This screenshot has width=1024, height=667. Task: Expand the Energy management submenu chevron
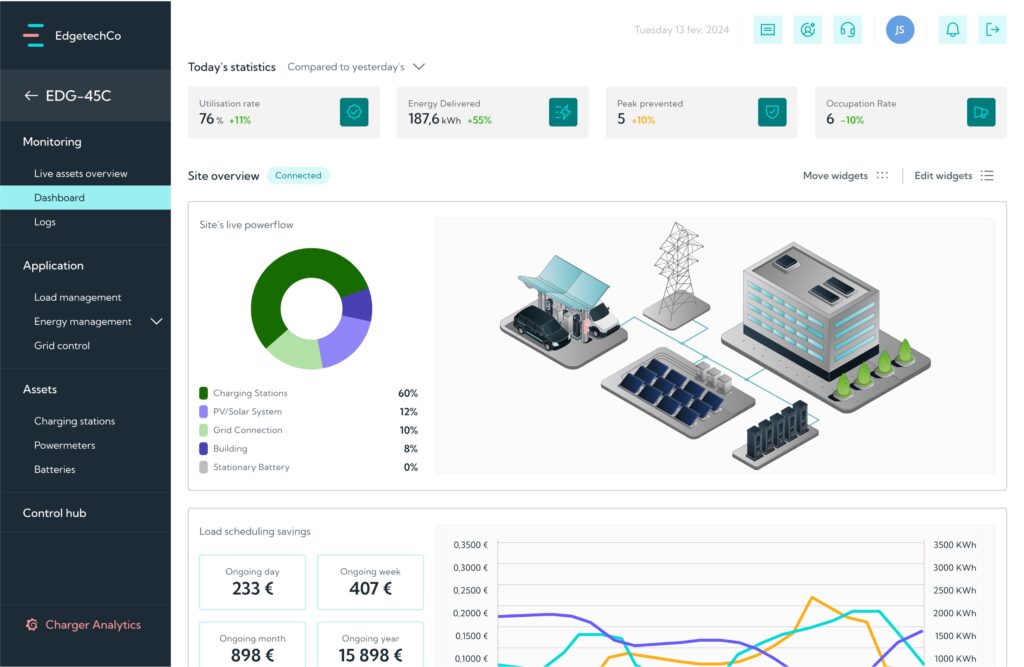tap(156, 321)
